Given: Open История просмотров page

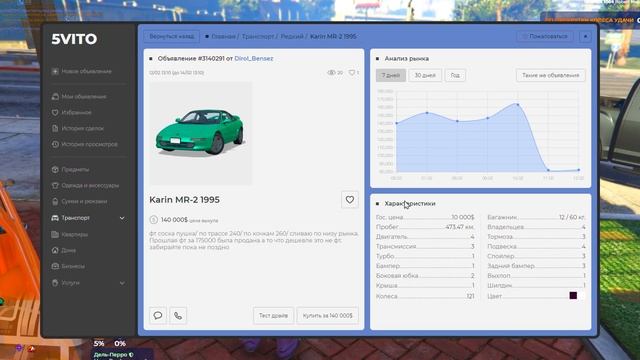Looking at the screenshot, I should pos(89,144).
